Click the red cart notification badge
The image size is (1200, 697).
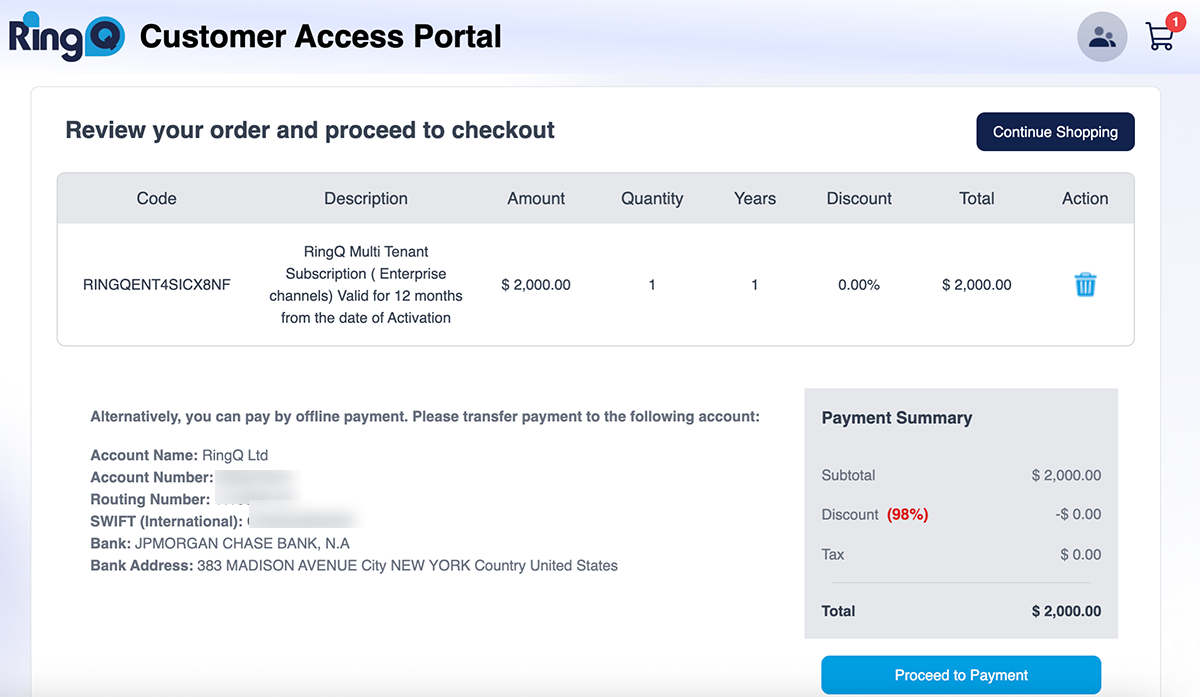tap(1176, 21)
